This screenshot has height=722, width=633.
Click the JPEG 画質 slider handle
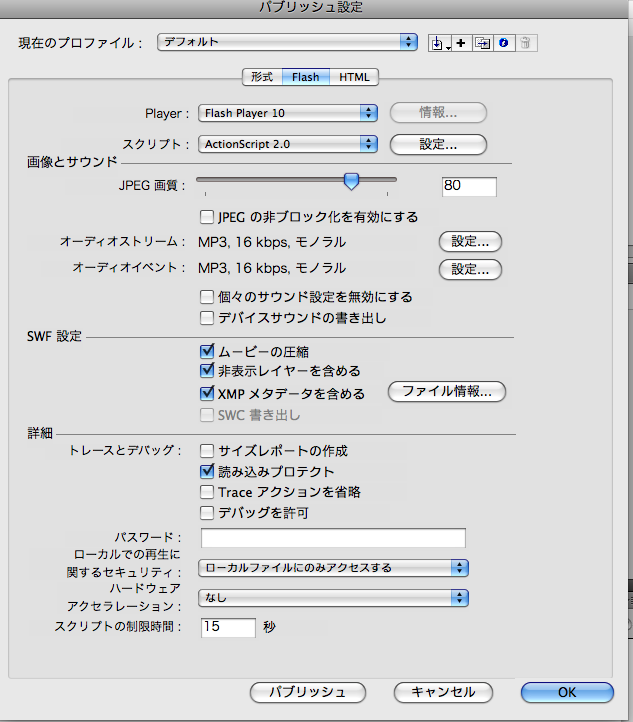click(x=351, y=181)
